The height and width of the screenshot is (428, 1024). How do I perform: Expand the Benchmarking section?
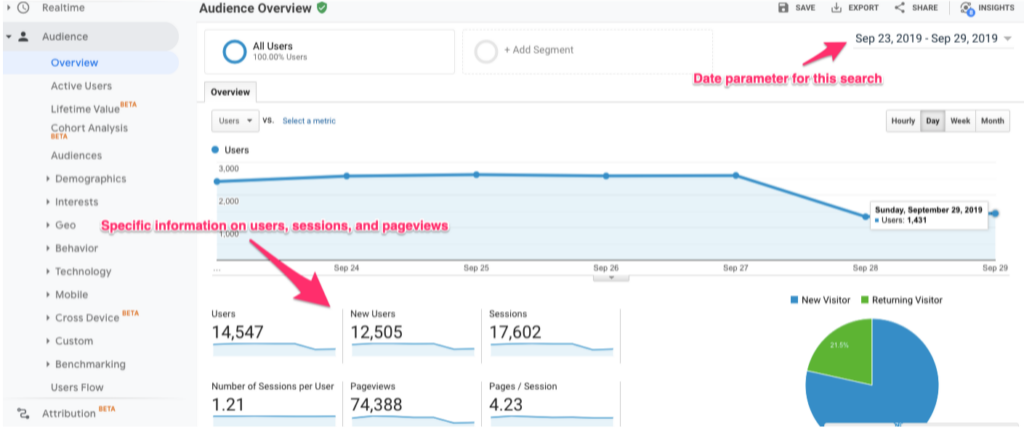tap(48, 364)
